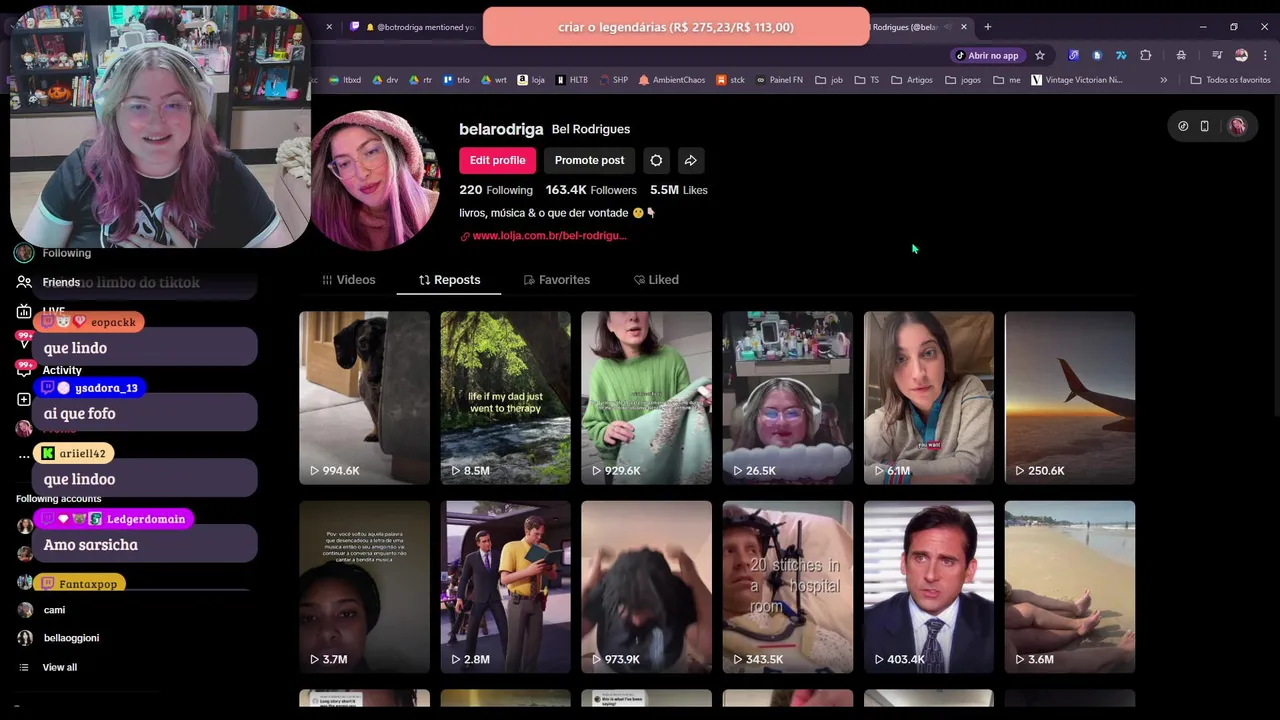Image resolution: width=1280 pixels, height=720 pixels.
Task: Click the TikTok get coins icon
Action: [x=1183, y=126]
